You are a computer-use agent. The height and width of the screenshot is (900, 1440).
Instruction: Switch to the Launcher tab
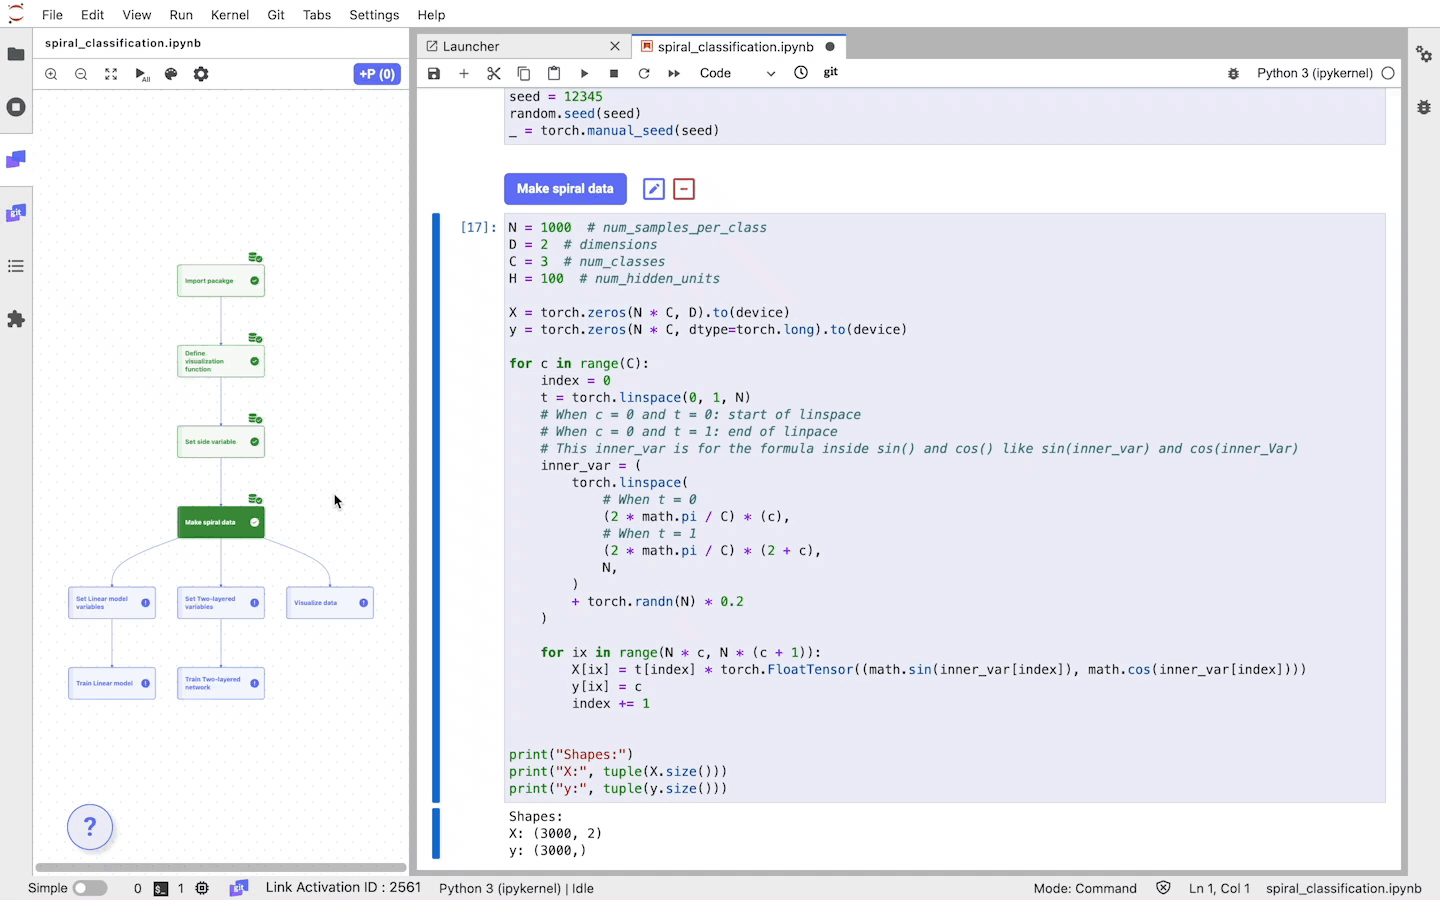coord(471,47)
